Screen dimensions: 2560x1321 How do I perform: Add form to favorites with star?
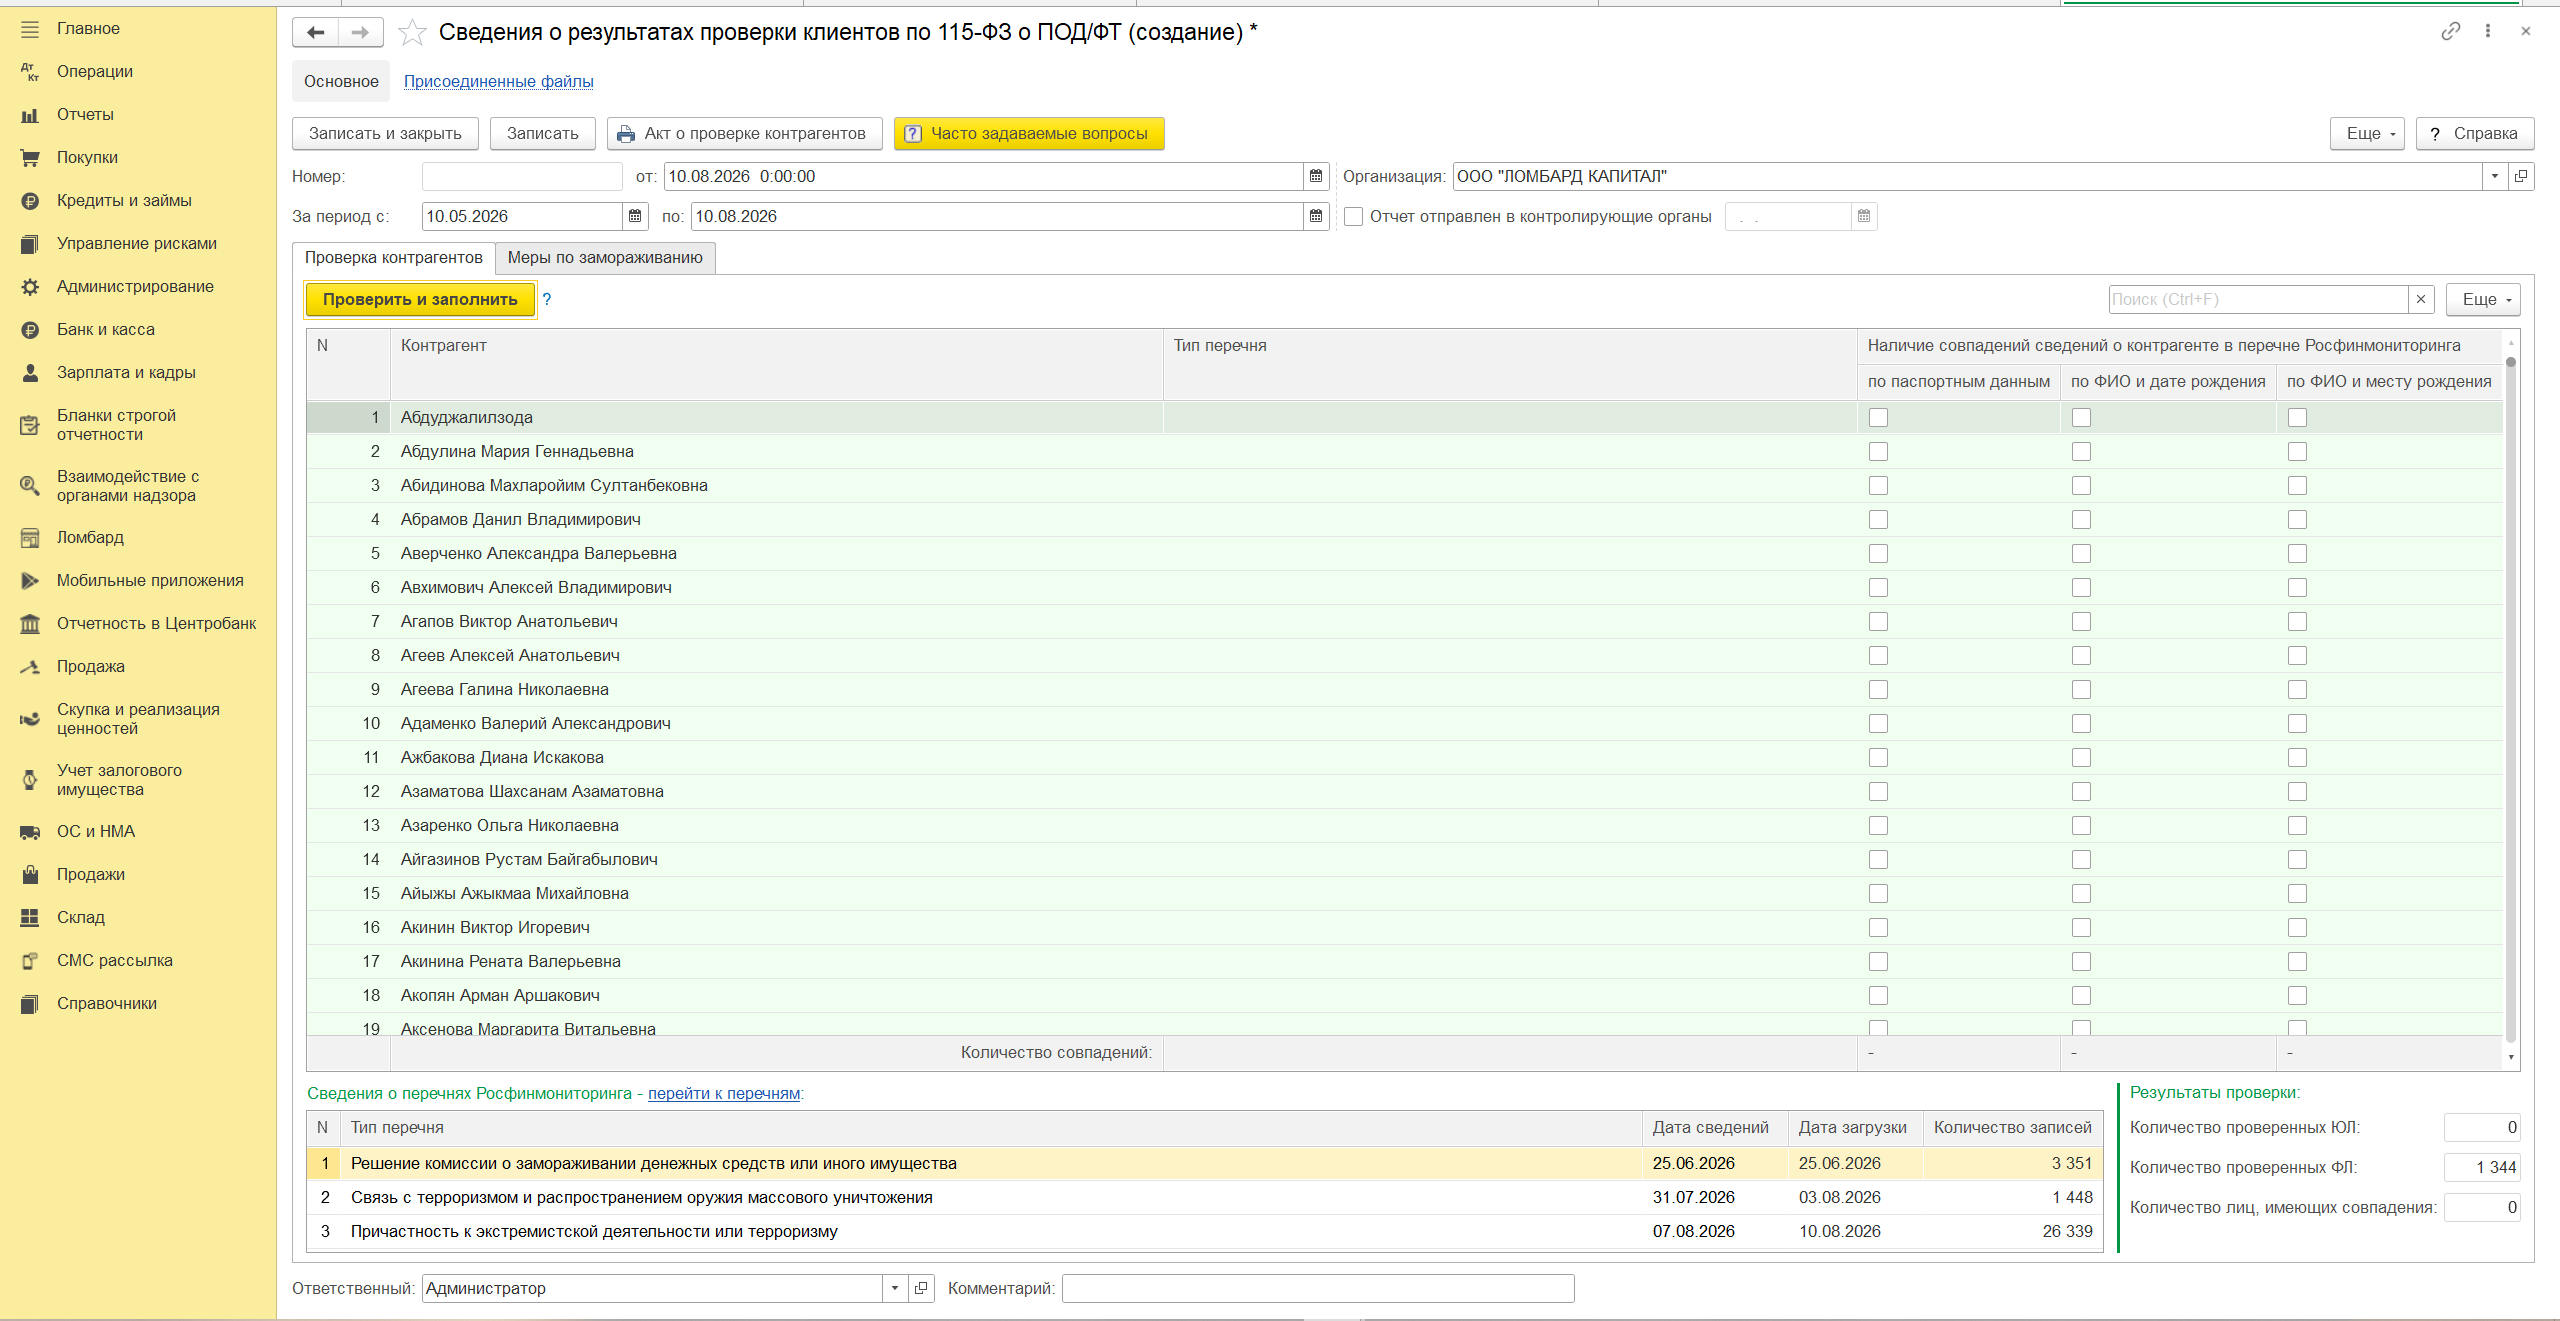point(412,33)
